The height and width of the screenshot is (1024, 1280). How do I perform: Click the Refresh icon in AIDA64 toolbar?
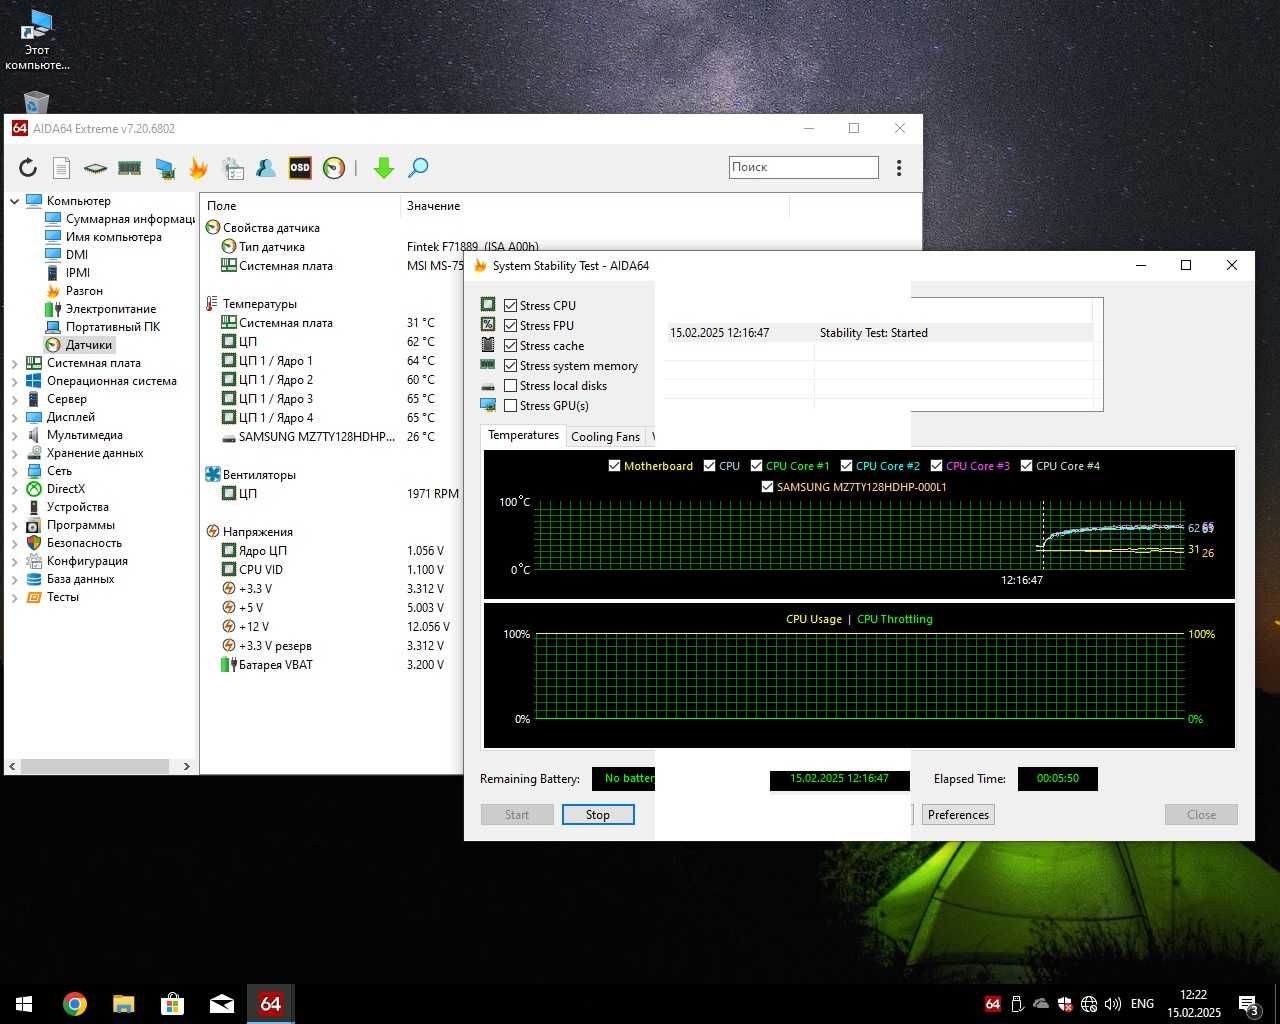(x=28, y=168)
